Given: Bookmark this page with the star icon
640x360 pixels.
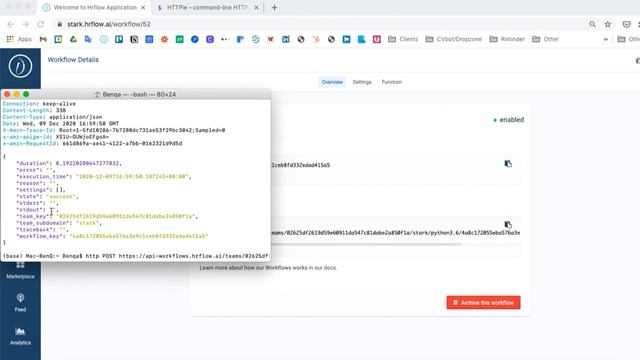Looking at the screenshot, I should coord(608,24).
